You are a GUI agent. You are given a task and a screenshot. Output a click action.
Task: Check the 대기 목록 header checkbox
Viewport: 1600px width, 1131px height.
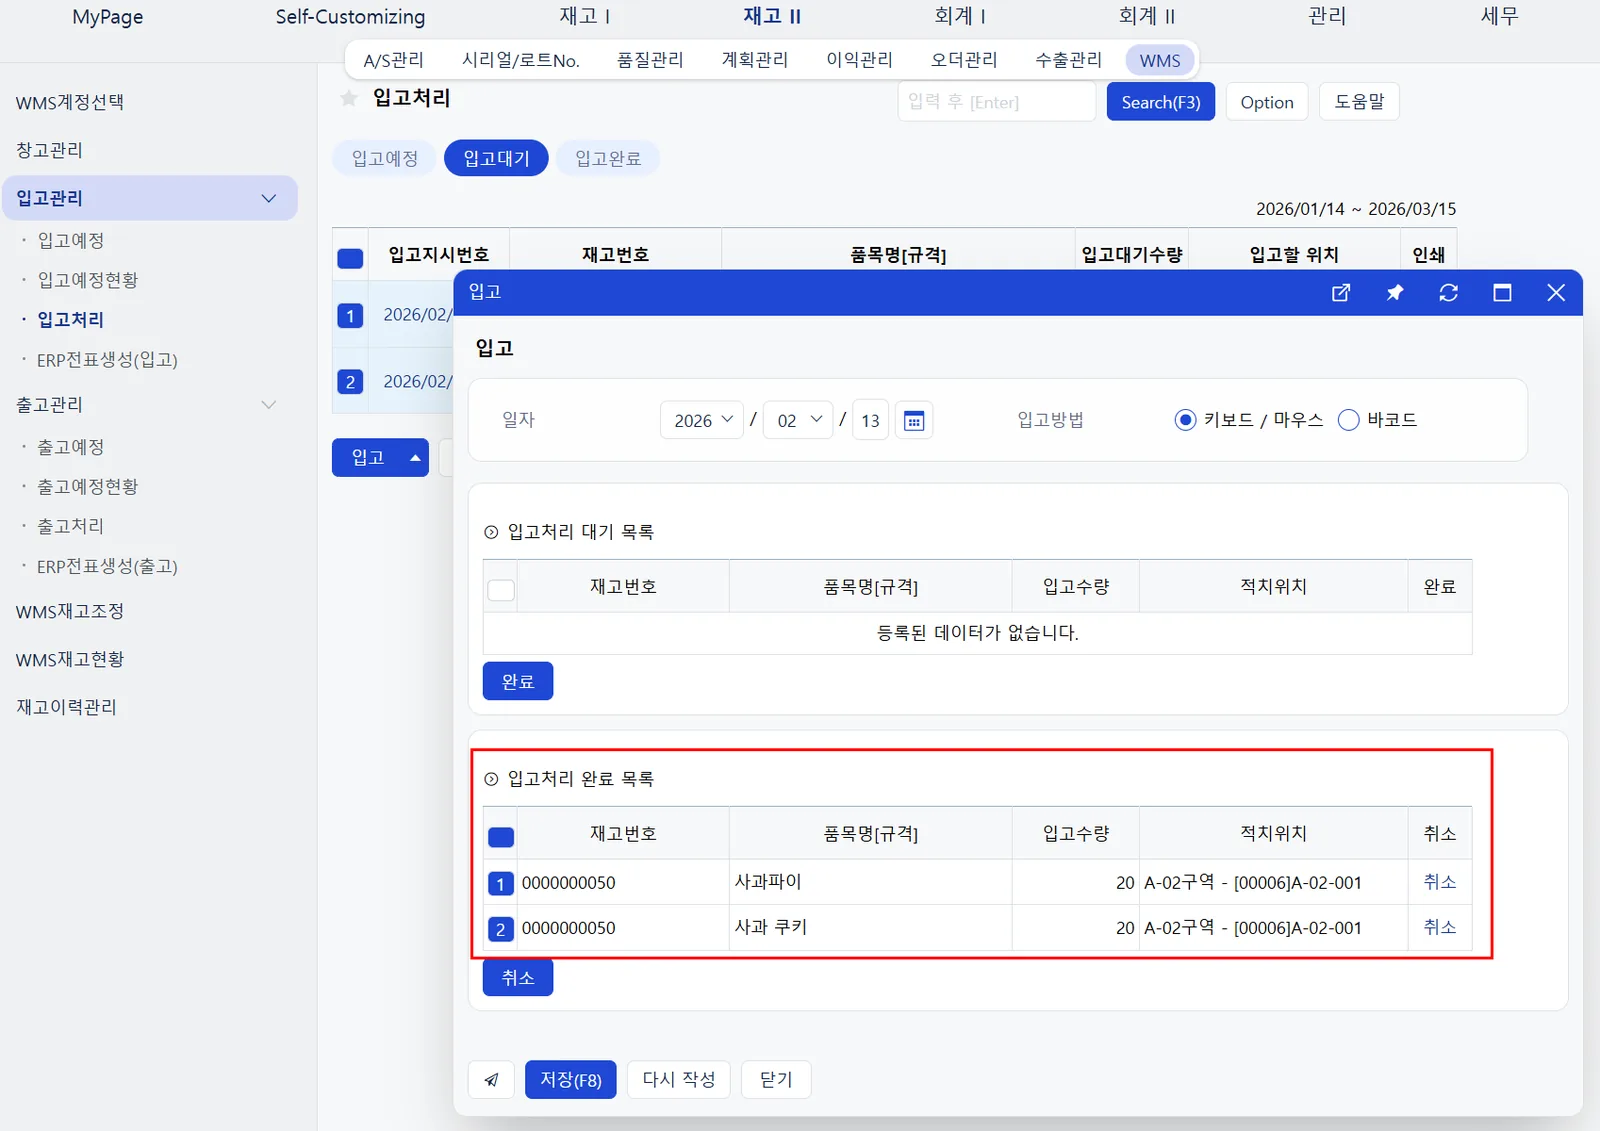click(501, 590)
